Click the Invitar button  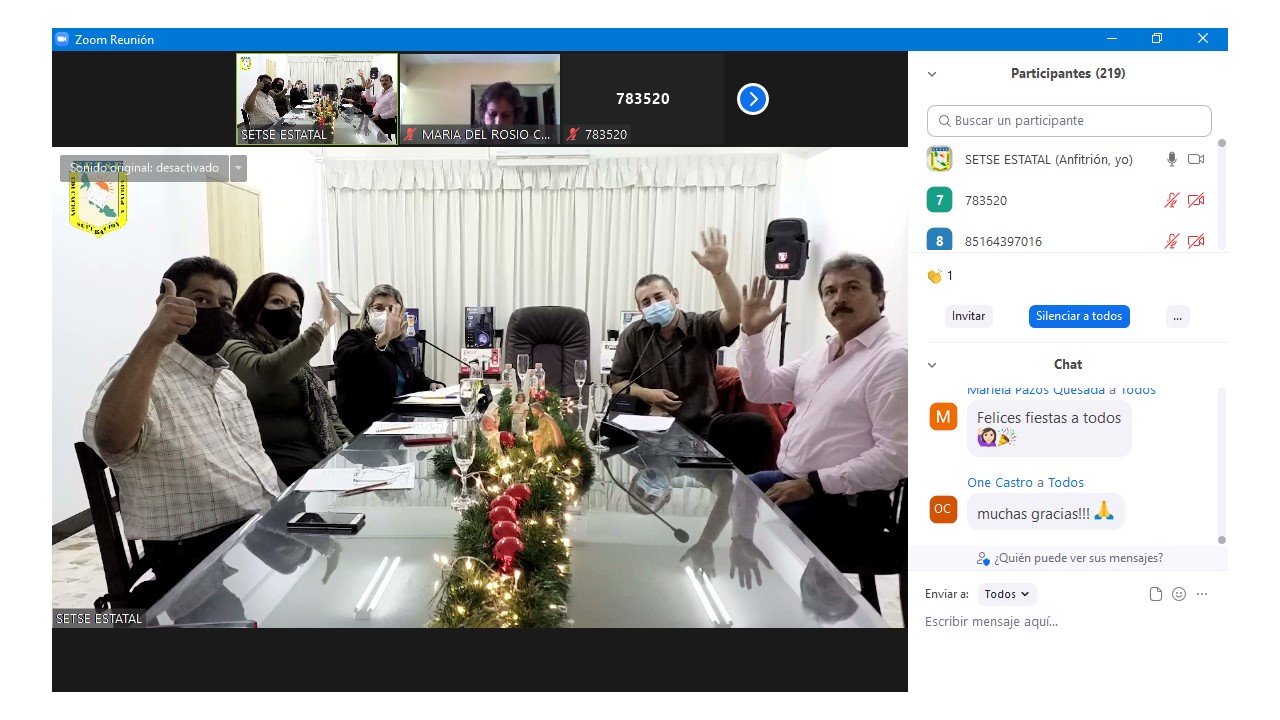tap(968, 316)
